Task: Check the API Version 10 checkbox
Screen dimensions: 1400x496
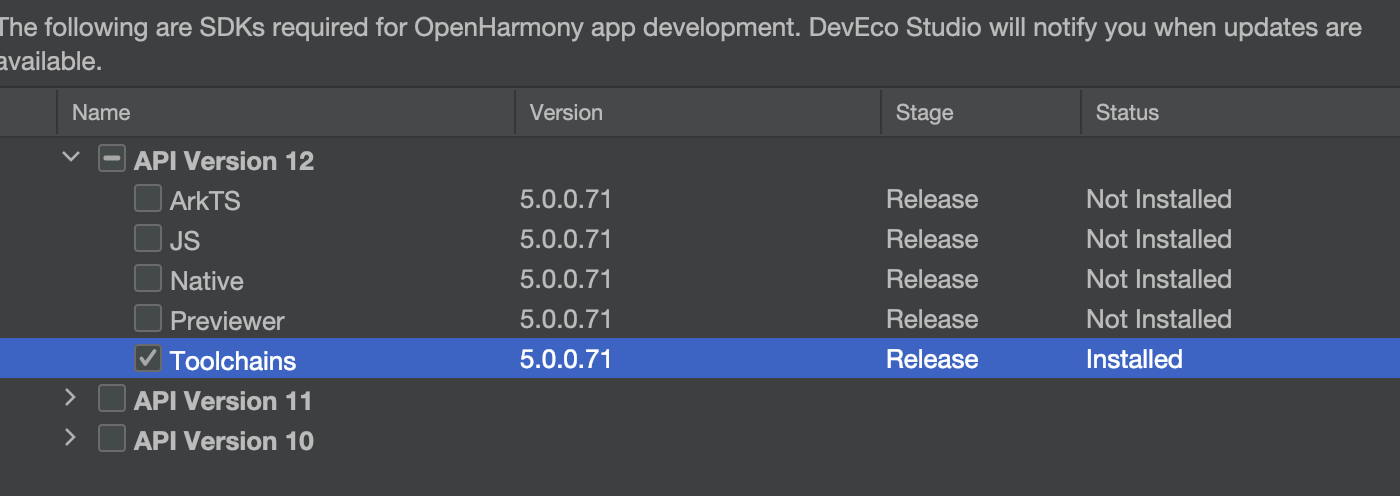Action: 112,439
